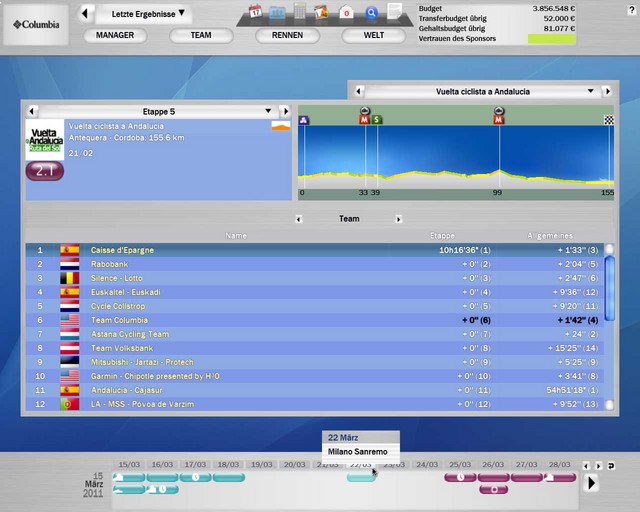Click the help question mark icon

coord(395,13)
